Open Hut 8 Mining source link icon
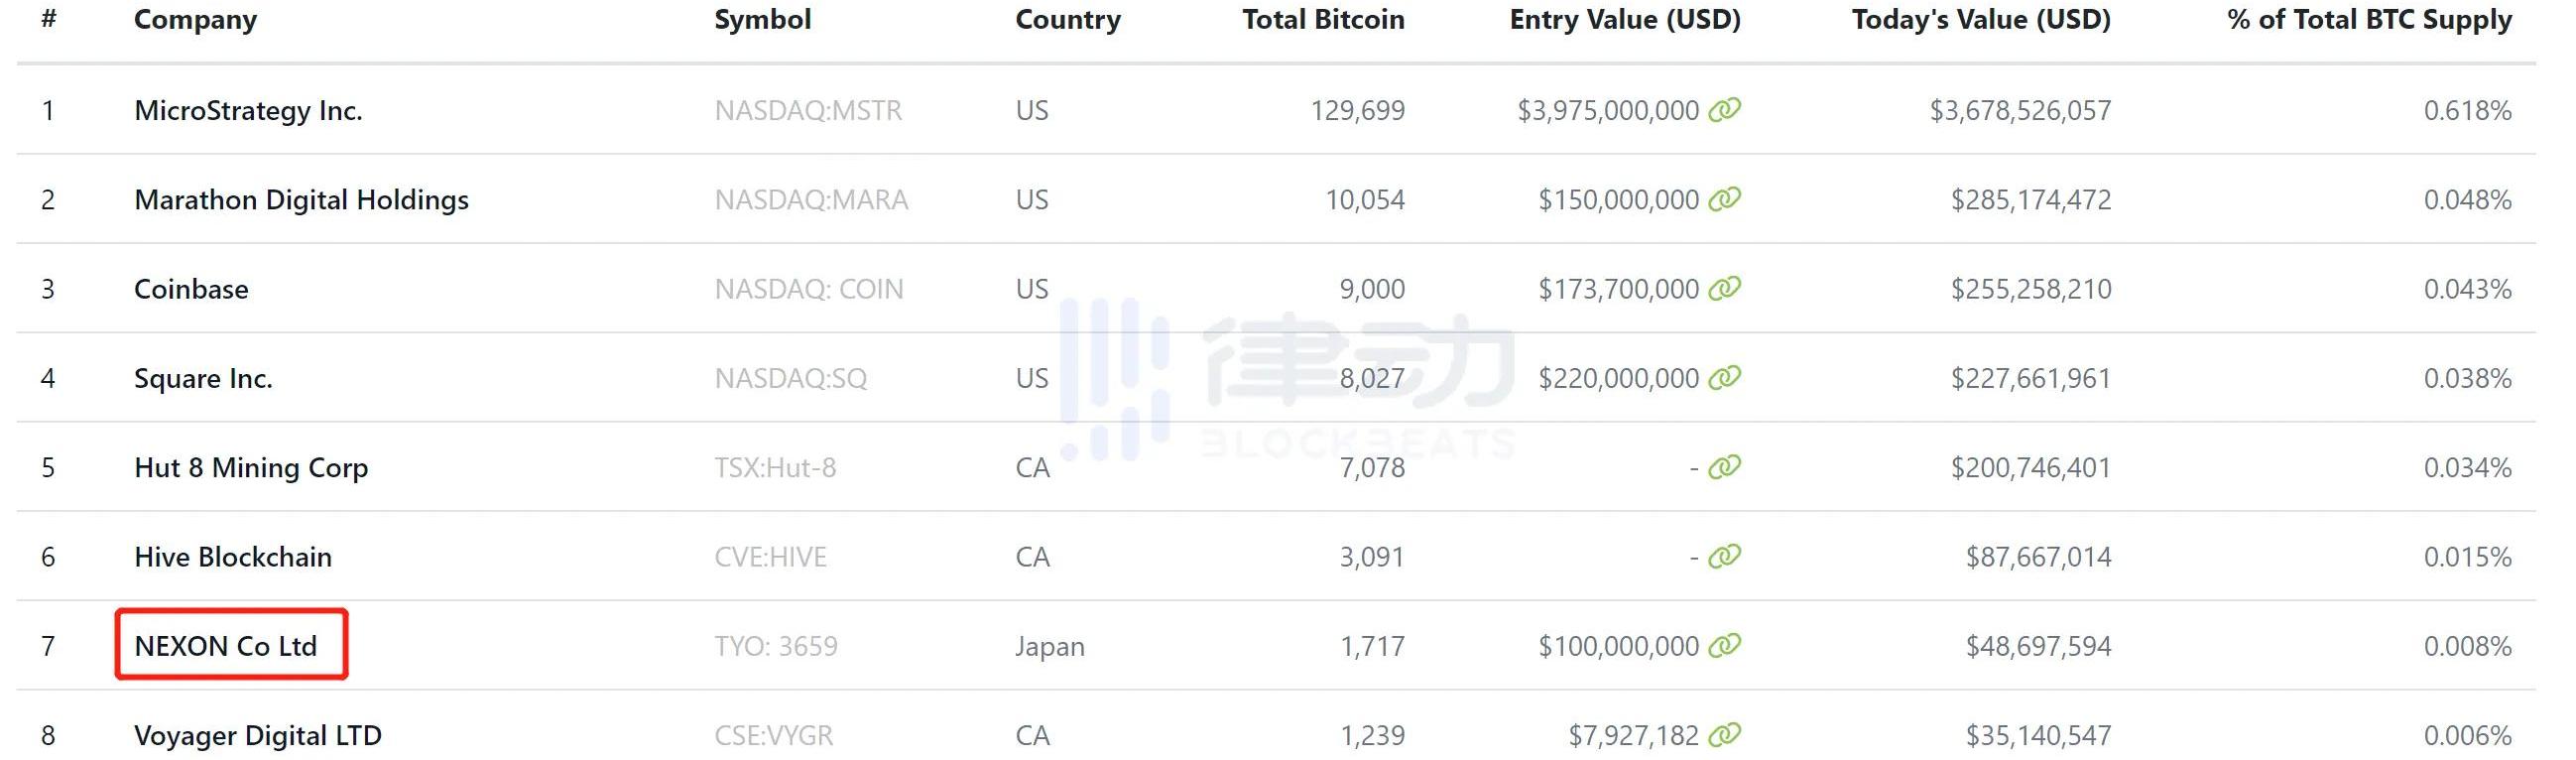Screen dimensions: 2576x760 pyautogui.click(x=1724, y=467)
